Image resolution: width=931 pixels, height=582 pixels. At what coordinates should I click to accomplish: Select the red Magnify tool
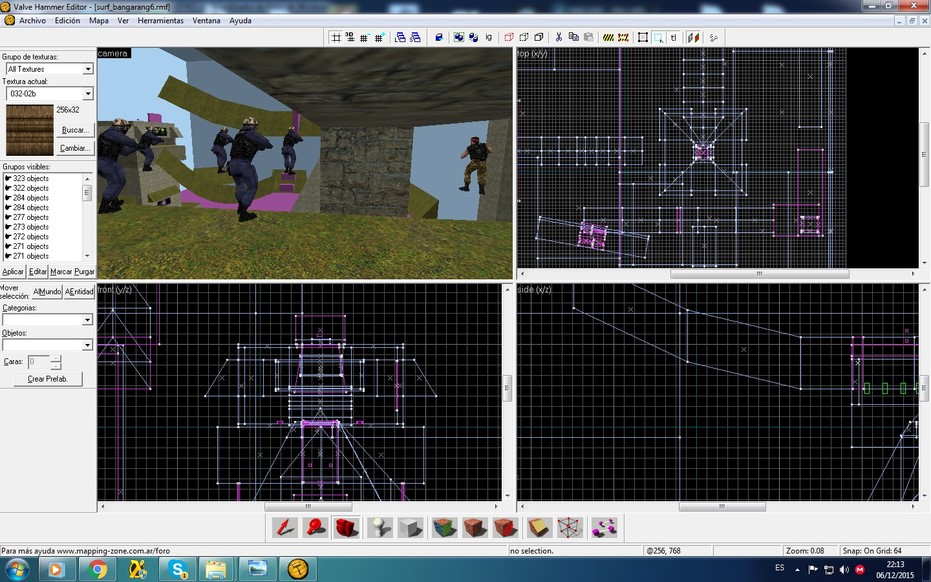click(315, 527)
